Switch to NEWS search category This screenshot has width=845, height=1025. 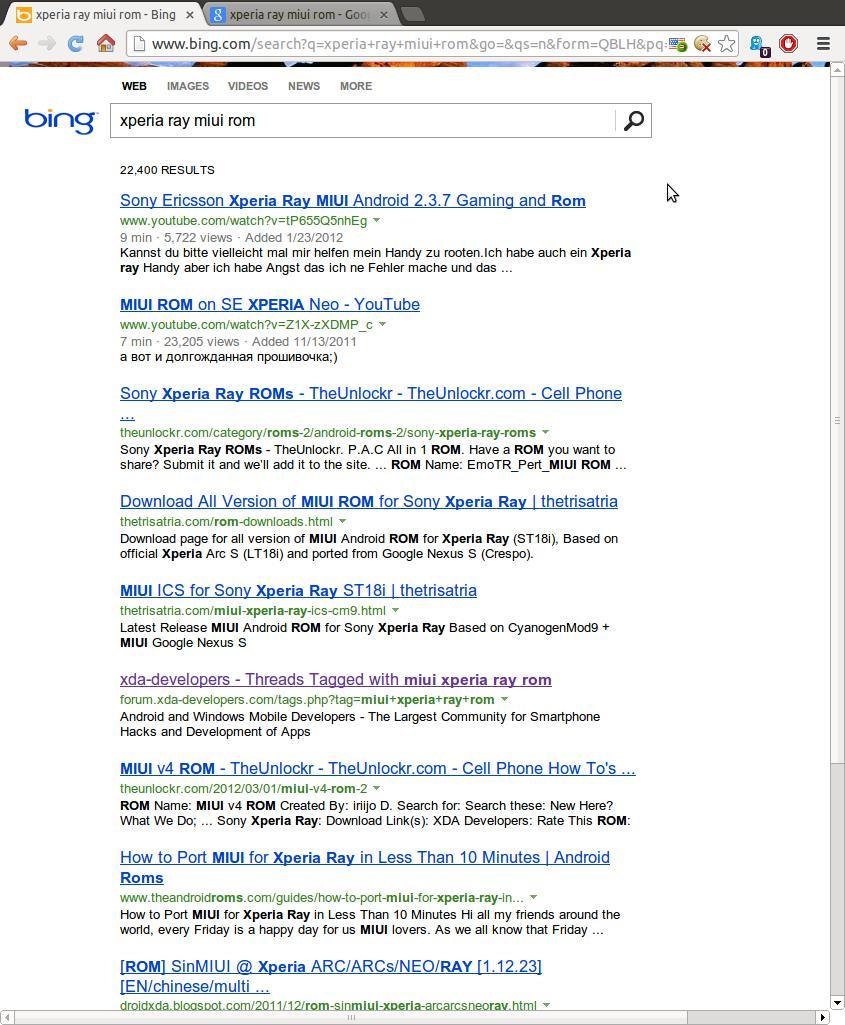point(304,86)
